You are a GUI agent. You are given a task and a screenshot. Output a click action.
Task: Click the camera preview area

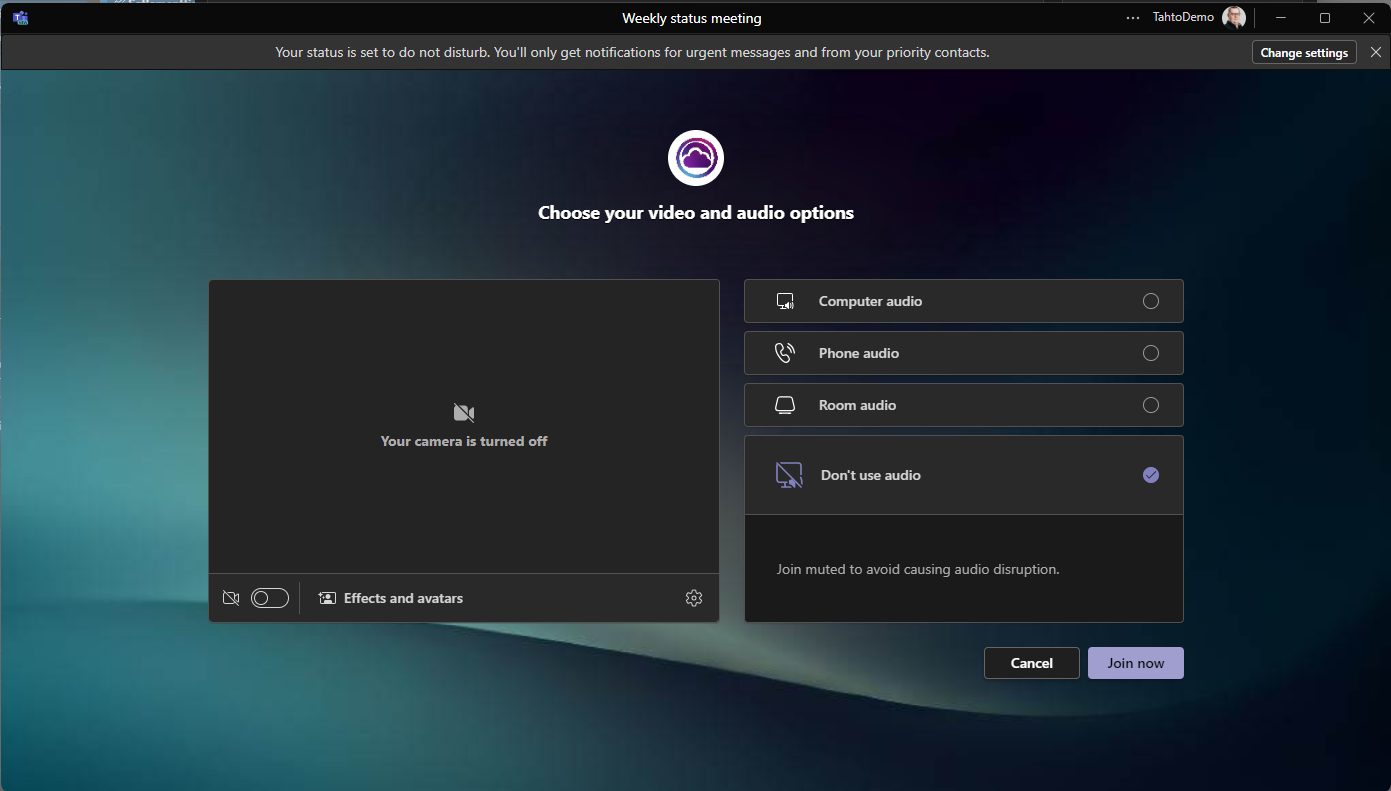[464, 425]
